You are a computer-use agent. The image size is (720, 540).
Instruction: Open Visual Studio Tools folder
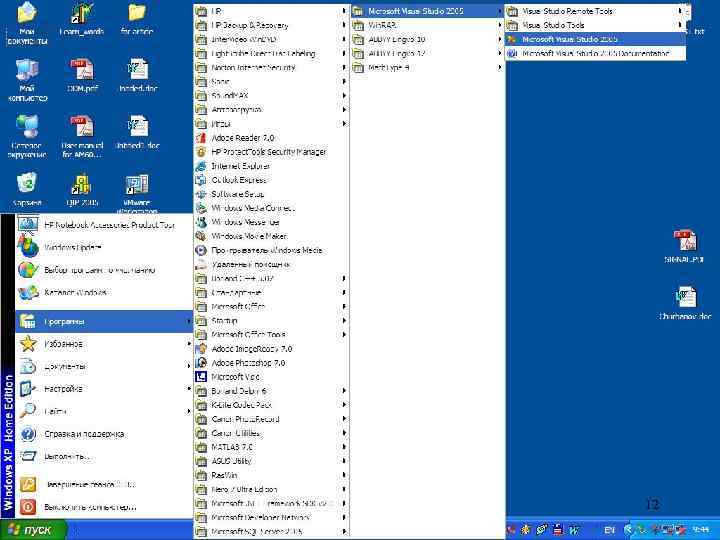[x=596, y=25]
